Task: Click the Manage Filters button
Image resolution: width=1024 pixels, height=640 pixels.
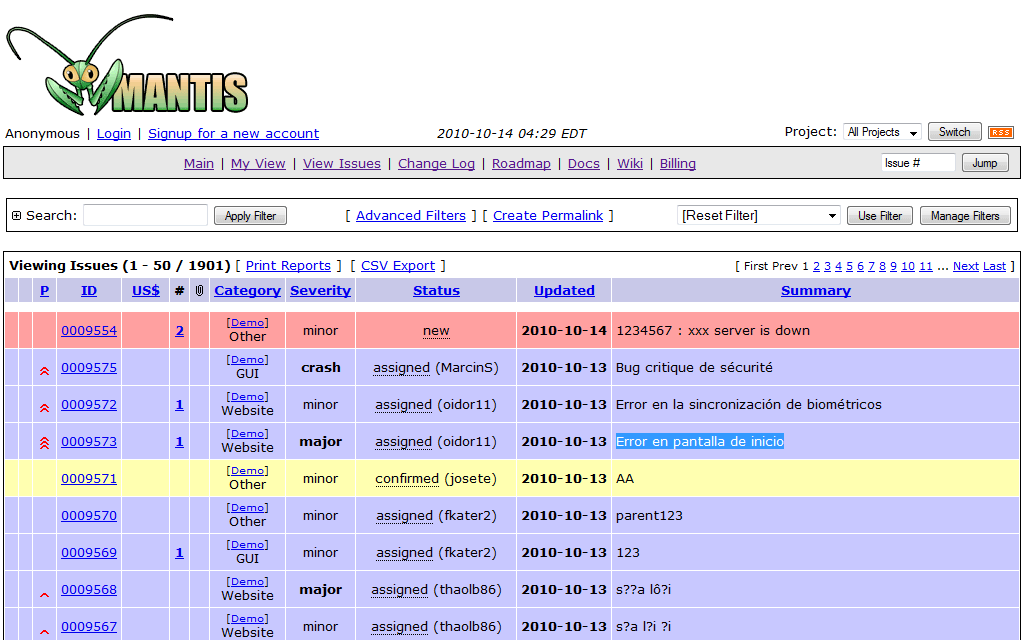Action: point(965,216)
